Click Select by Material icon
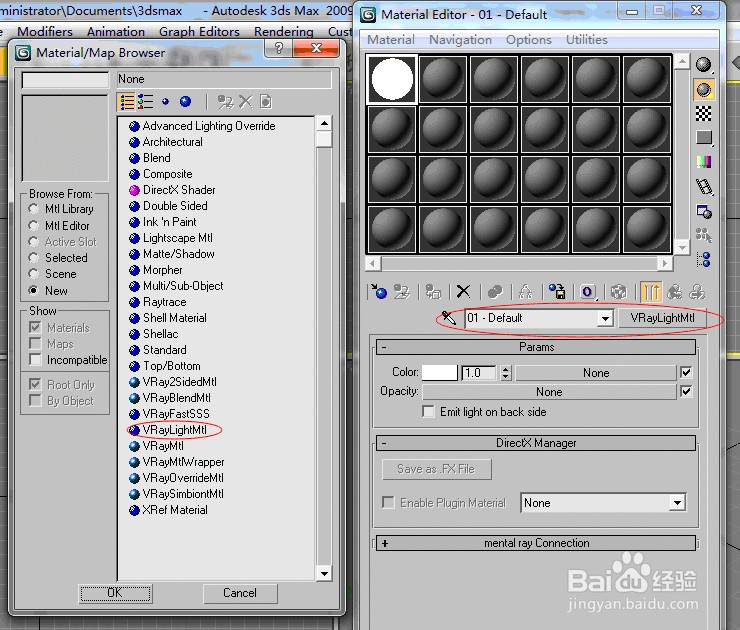The image size is (740, 630). 704,235
